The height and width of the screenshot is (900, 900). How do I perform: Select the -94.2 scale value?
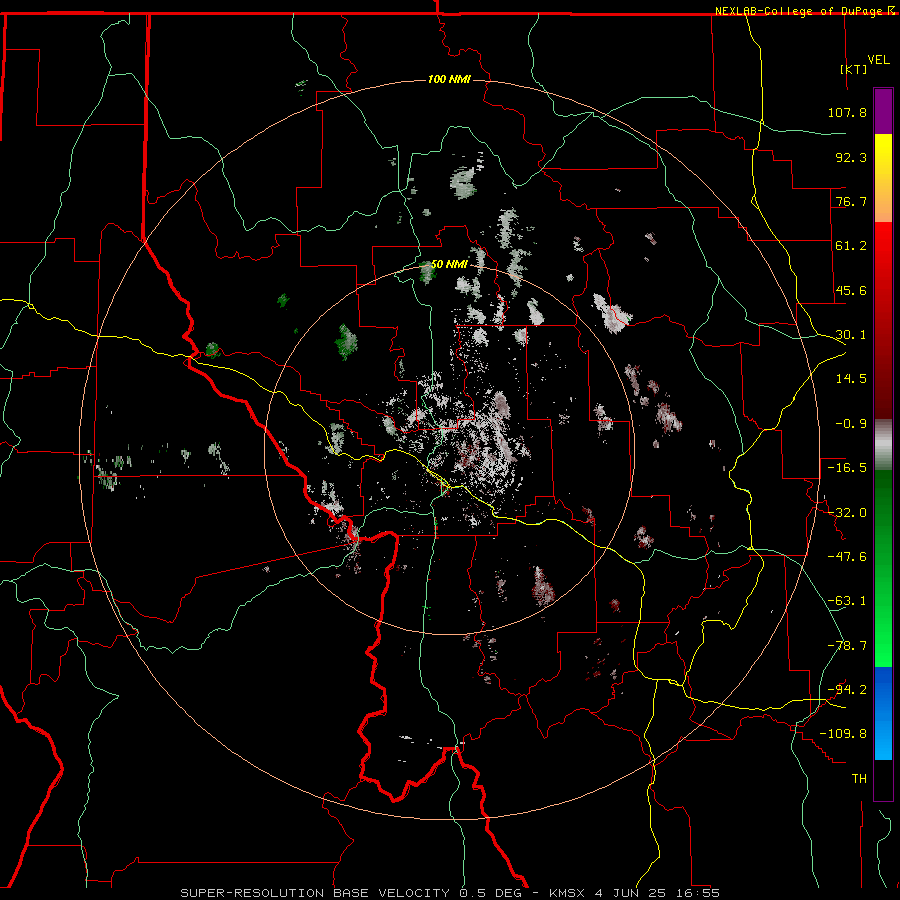[847, 690]
